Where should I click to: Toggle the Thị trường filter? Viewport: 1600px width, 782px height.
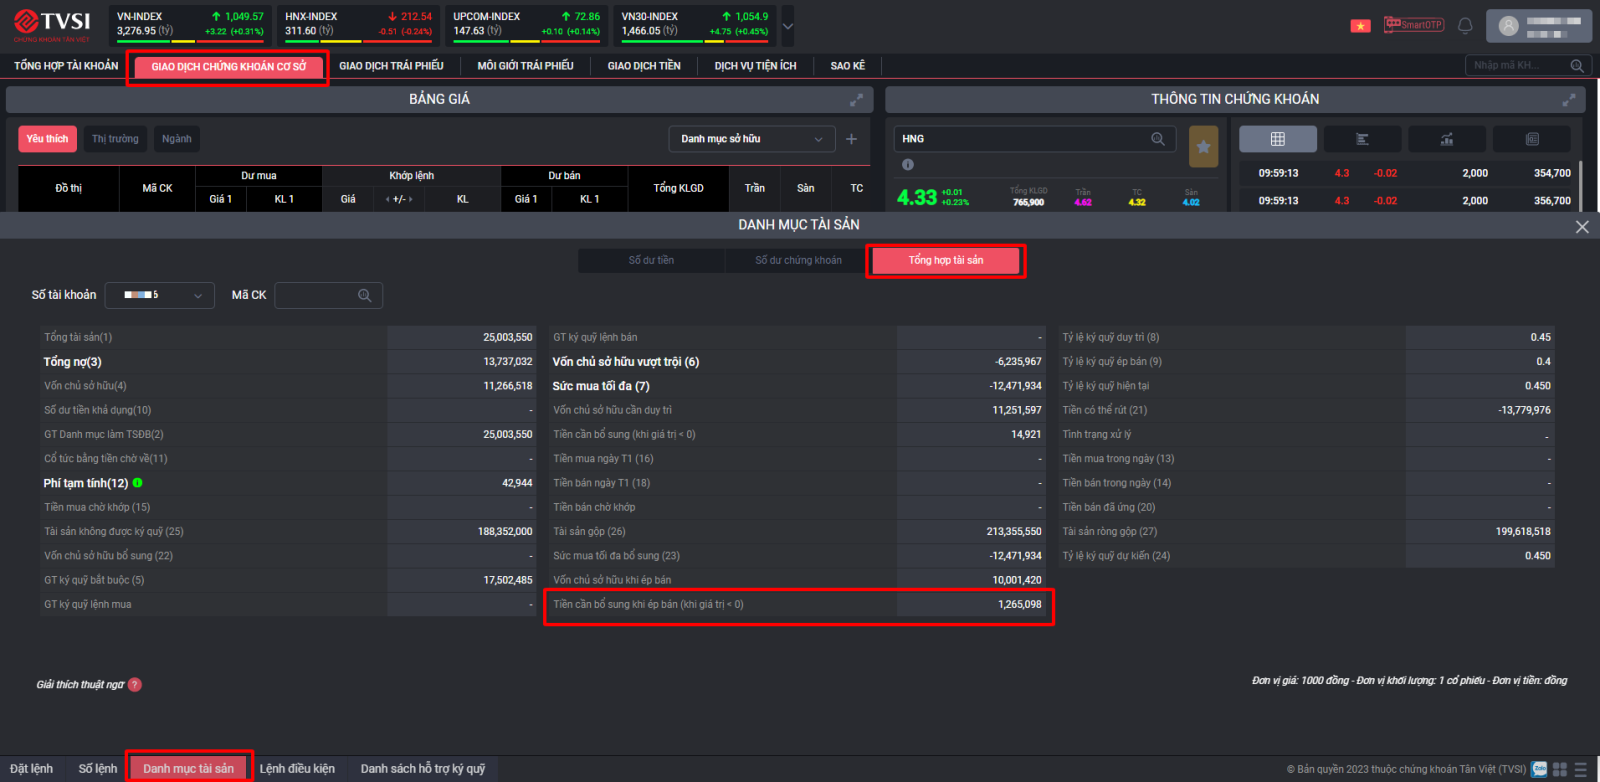[115, 139]
